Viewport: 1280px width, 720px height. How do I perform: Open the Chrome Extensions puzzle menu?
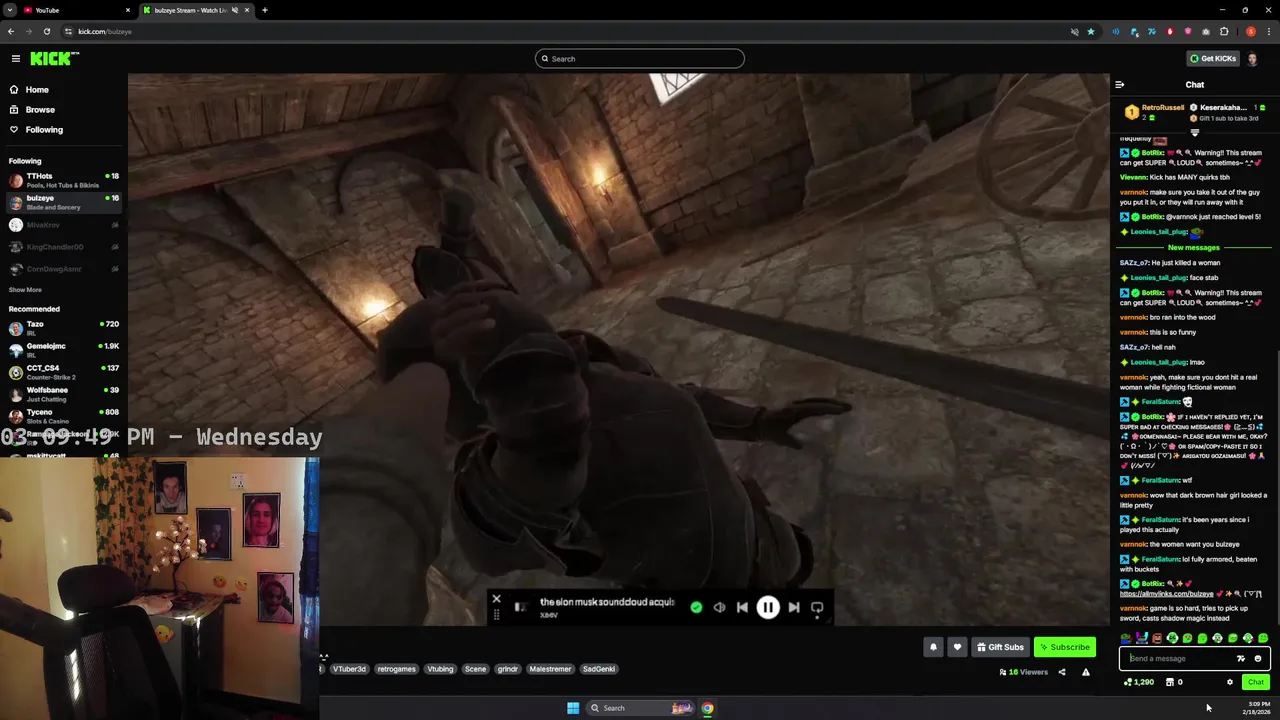click(1224, 32)
